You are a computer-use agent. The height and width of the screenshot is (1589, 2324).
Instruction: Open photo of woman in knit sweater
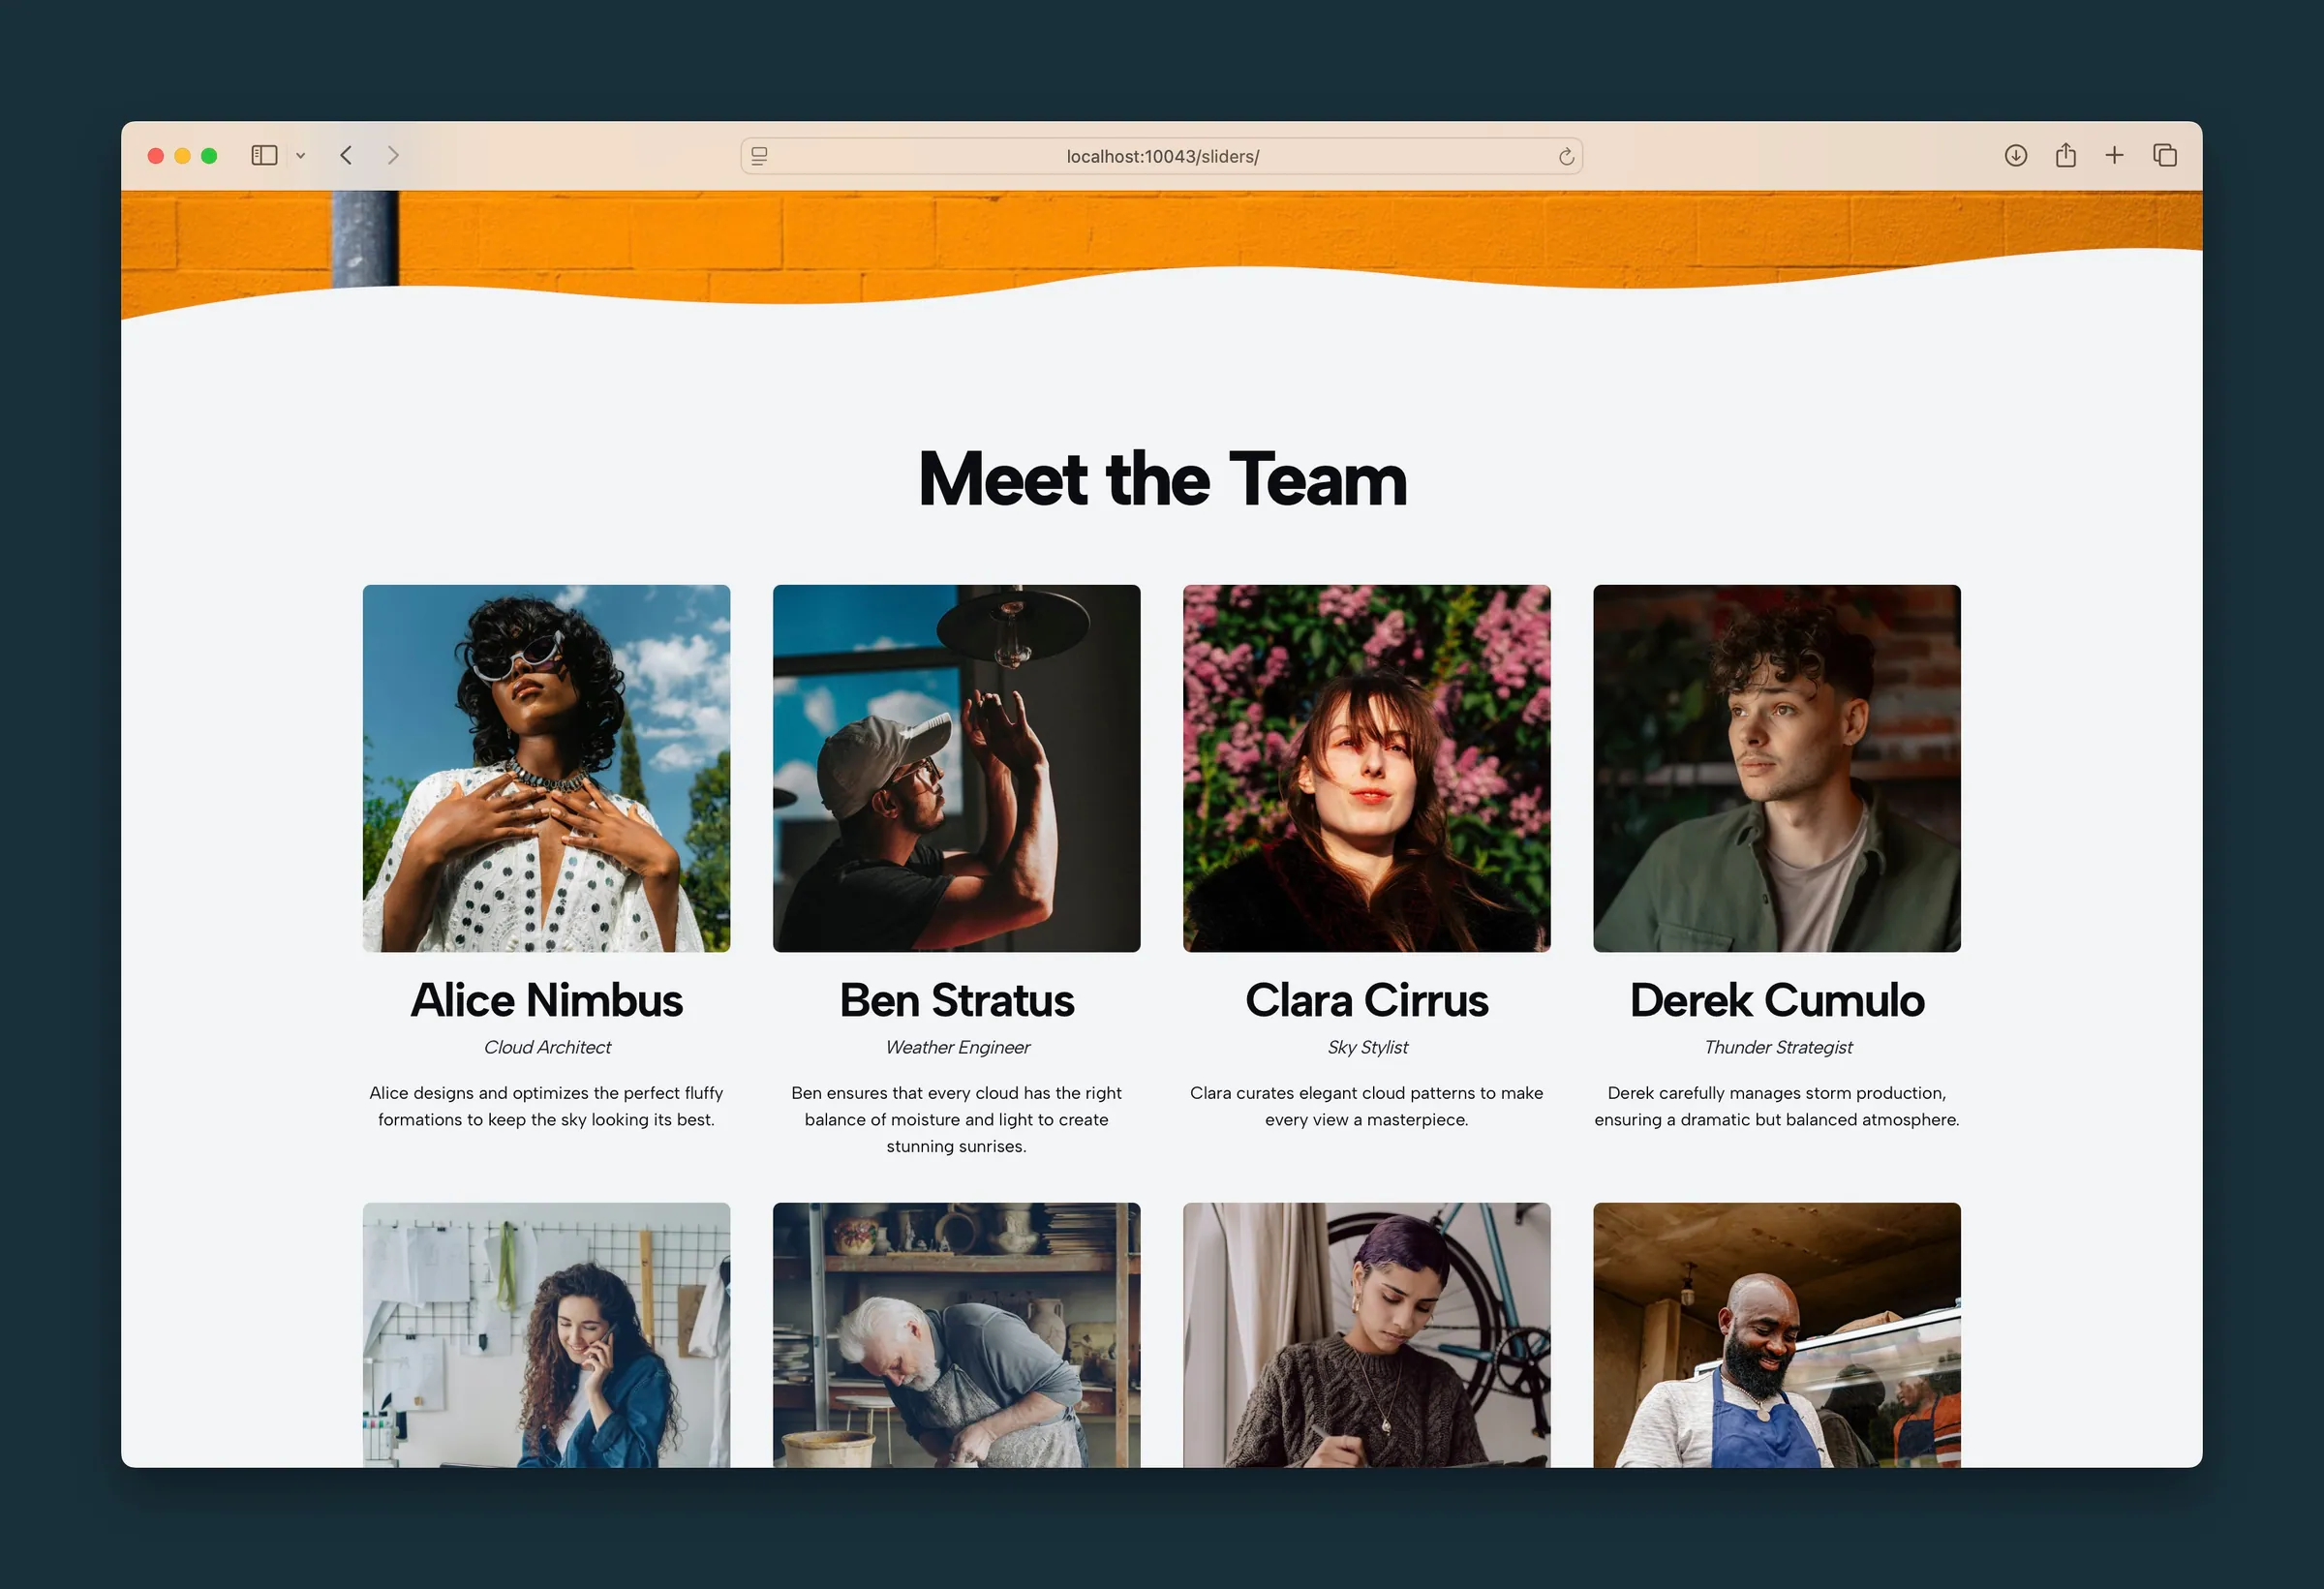pyautogui.click(x=1367, y=1335)
